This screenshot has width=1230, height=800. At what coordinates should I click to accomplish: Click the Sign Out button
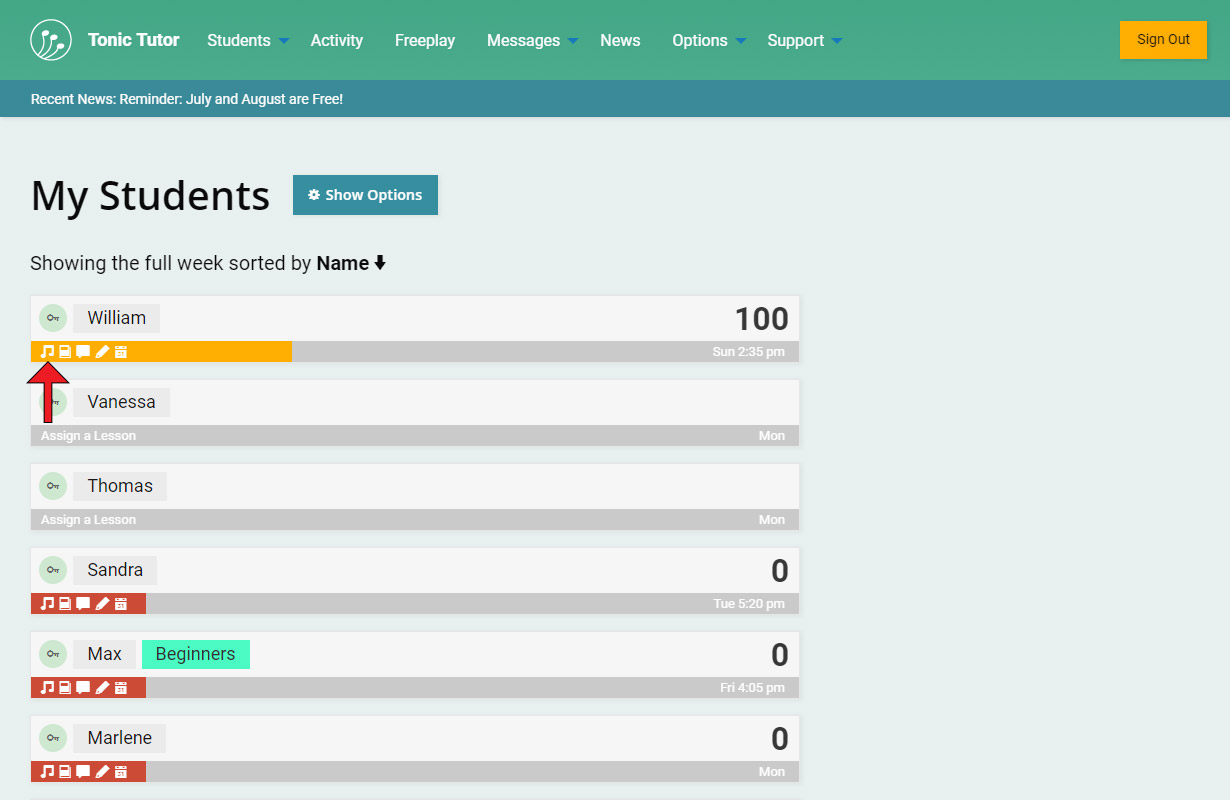[x=1163, y=40]
